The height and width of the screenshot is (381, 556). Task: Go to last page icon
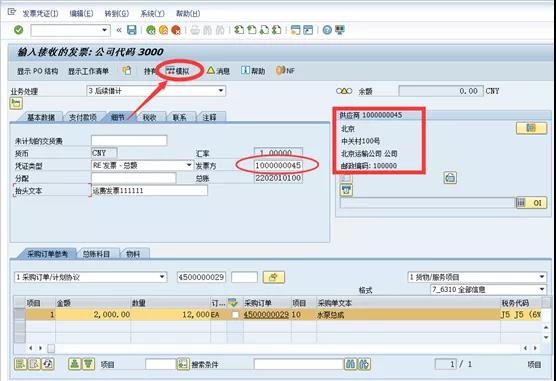pos(276,30)
